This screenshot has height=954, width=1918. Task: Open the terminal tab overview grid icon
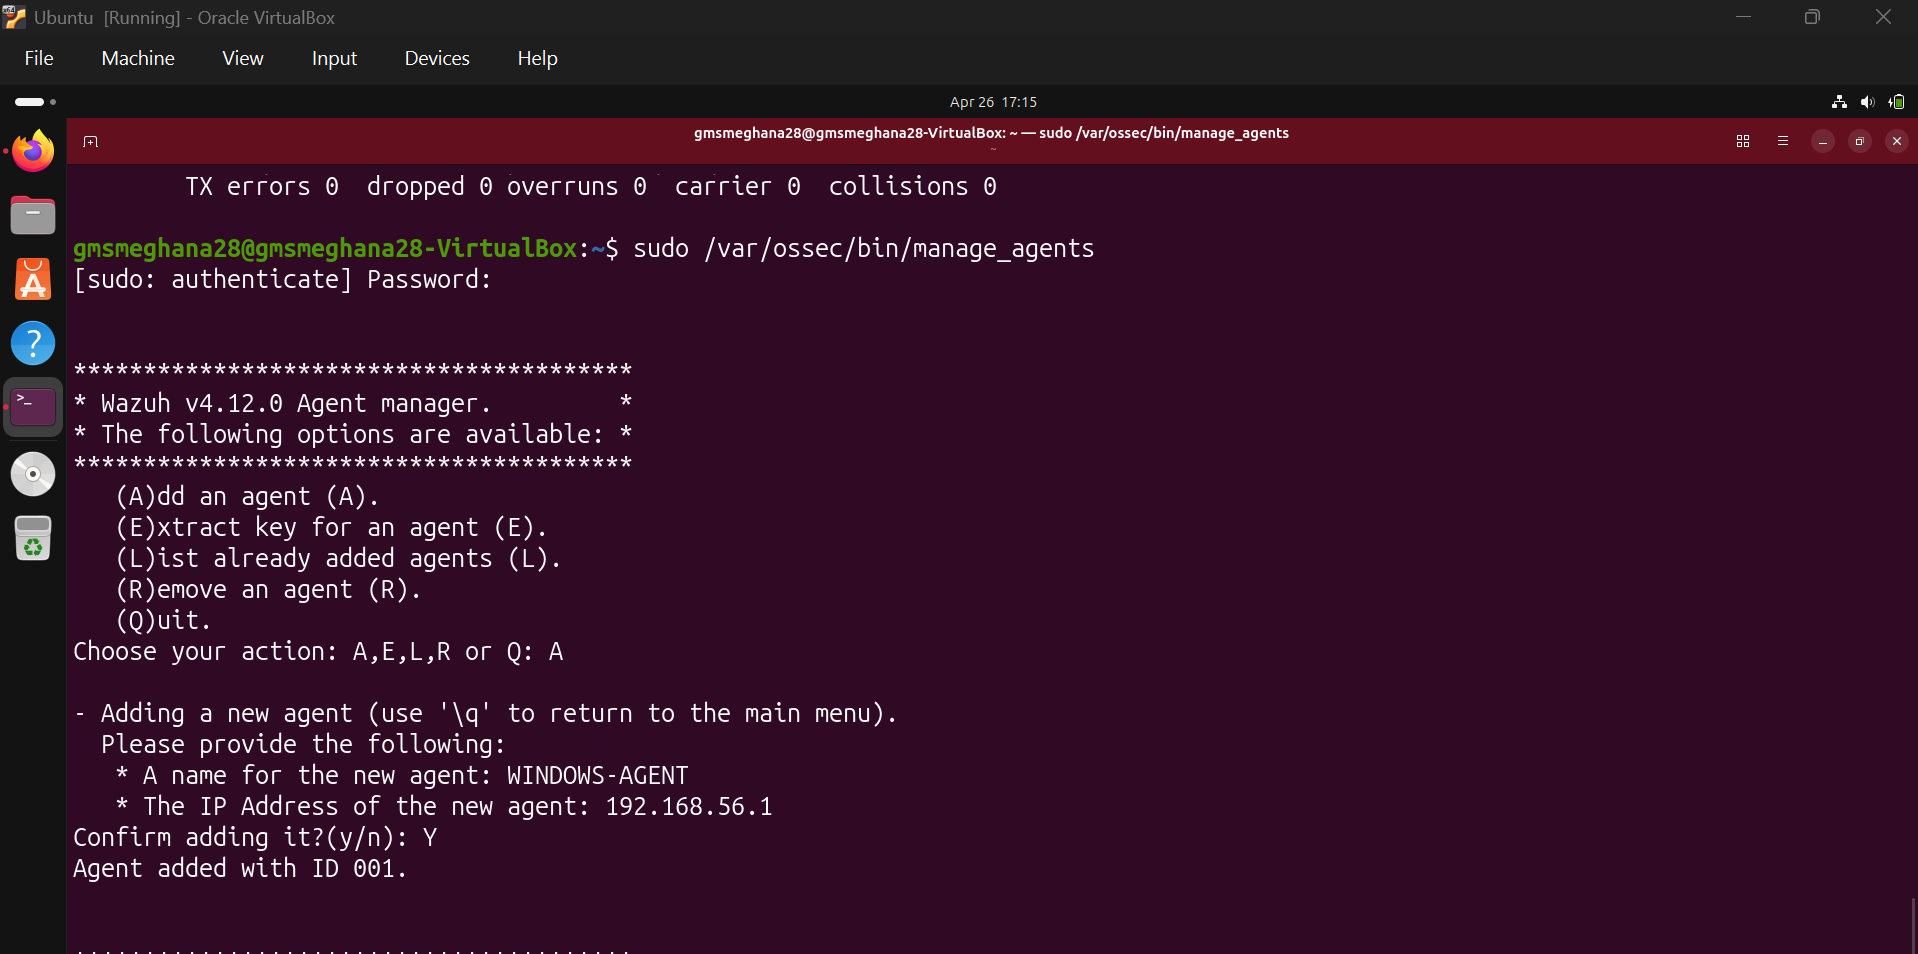(x=1743, y=141)
